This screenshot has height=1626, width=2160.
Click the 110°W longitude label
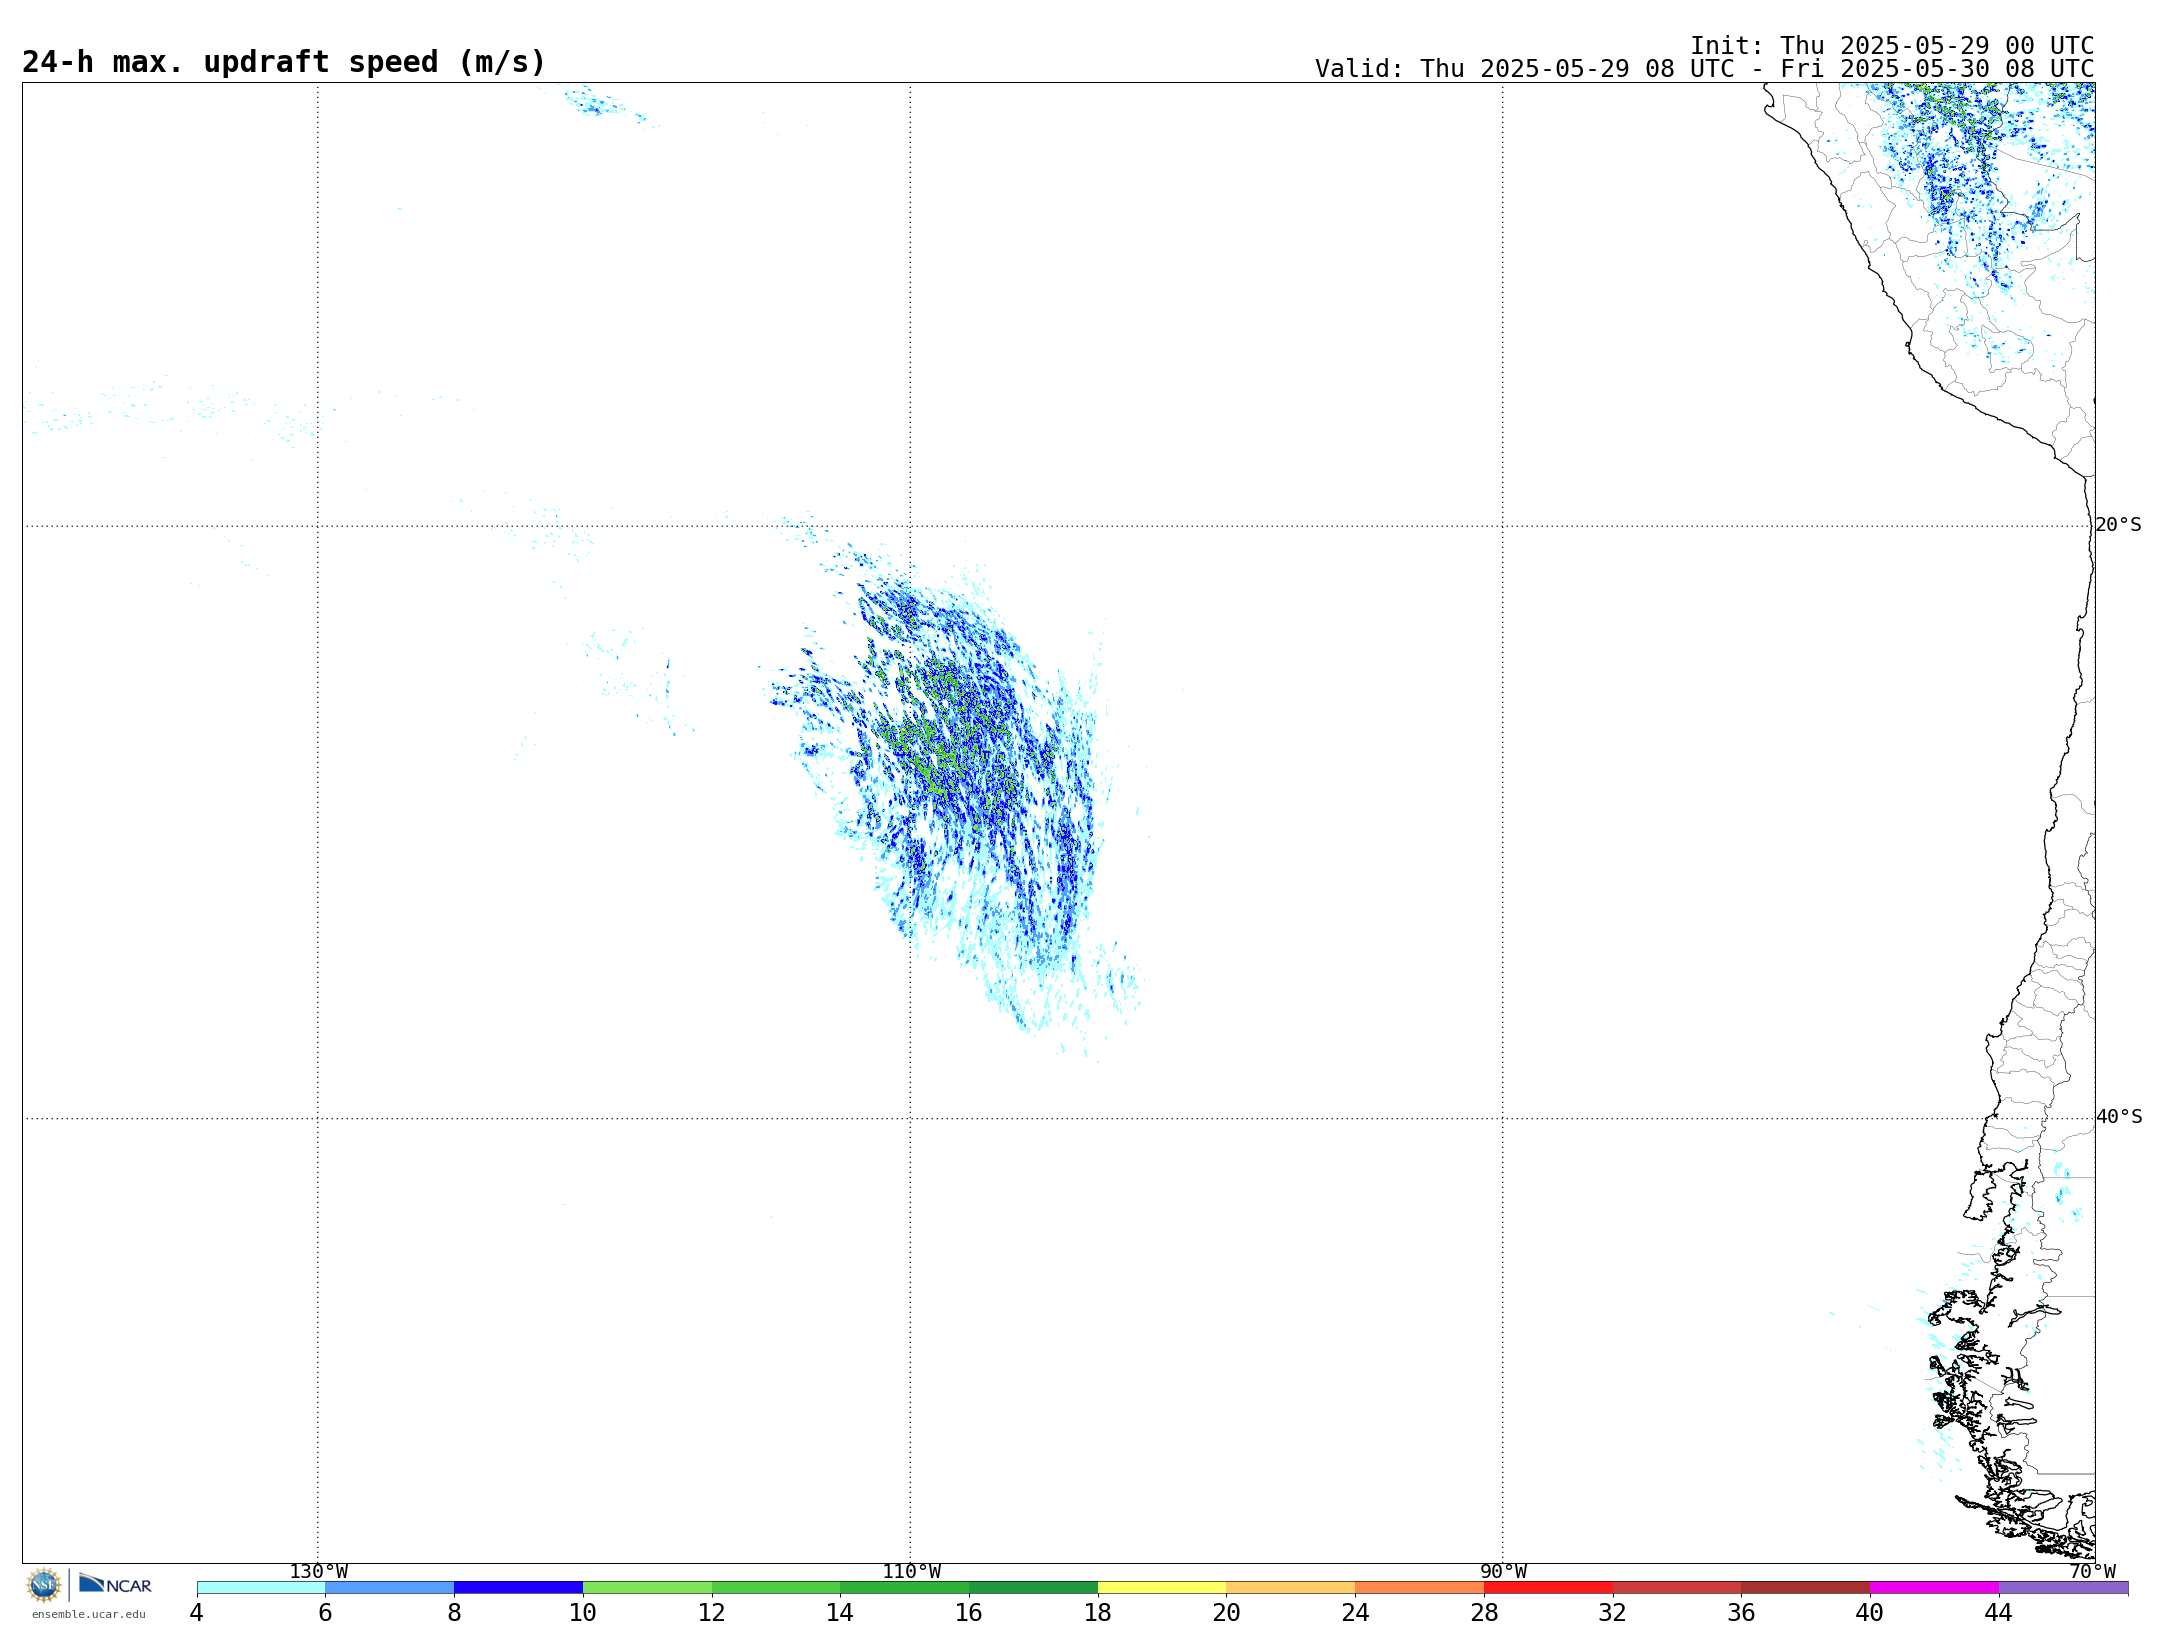pos(911,1572)
